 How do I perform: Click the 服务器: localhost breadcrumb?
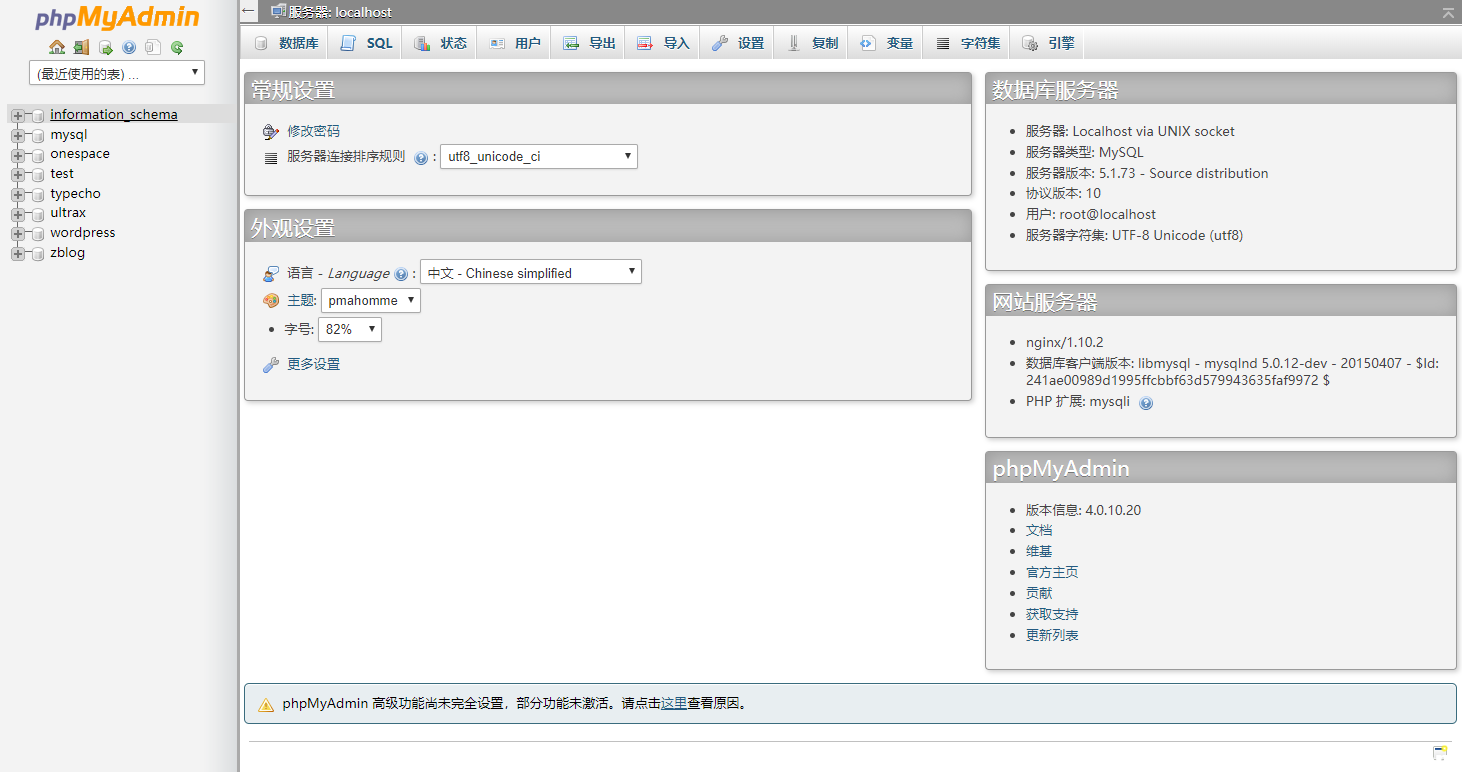tap(340, 12)
